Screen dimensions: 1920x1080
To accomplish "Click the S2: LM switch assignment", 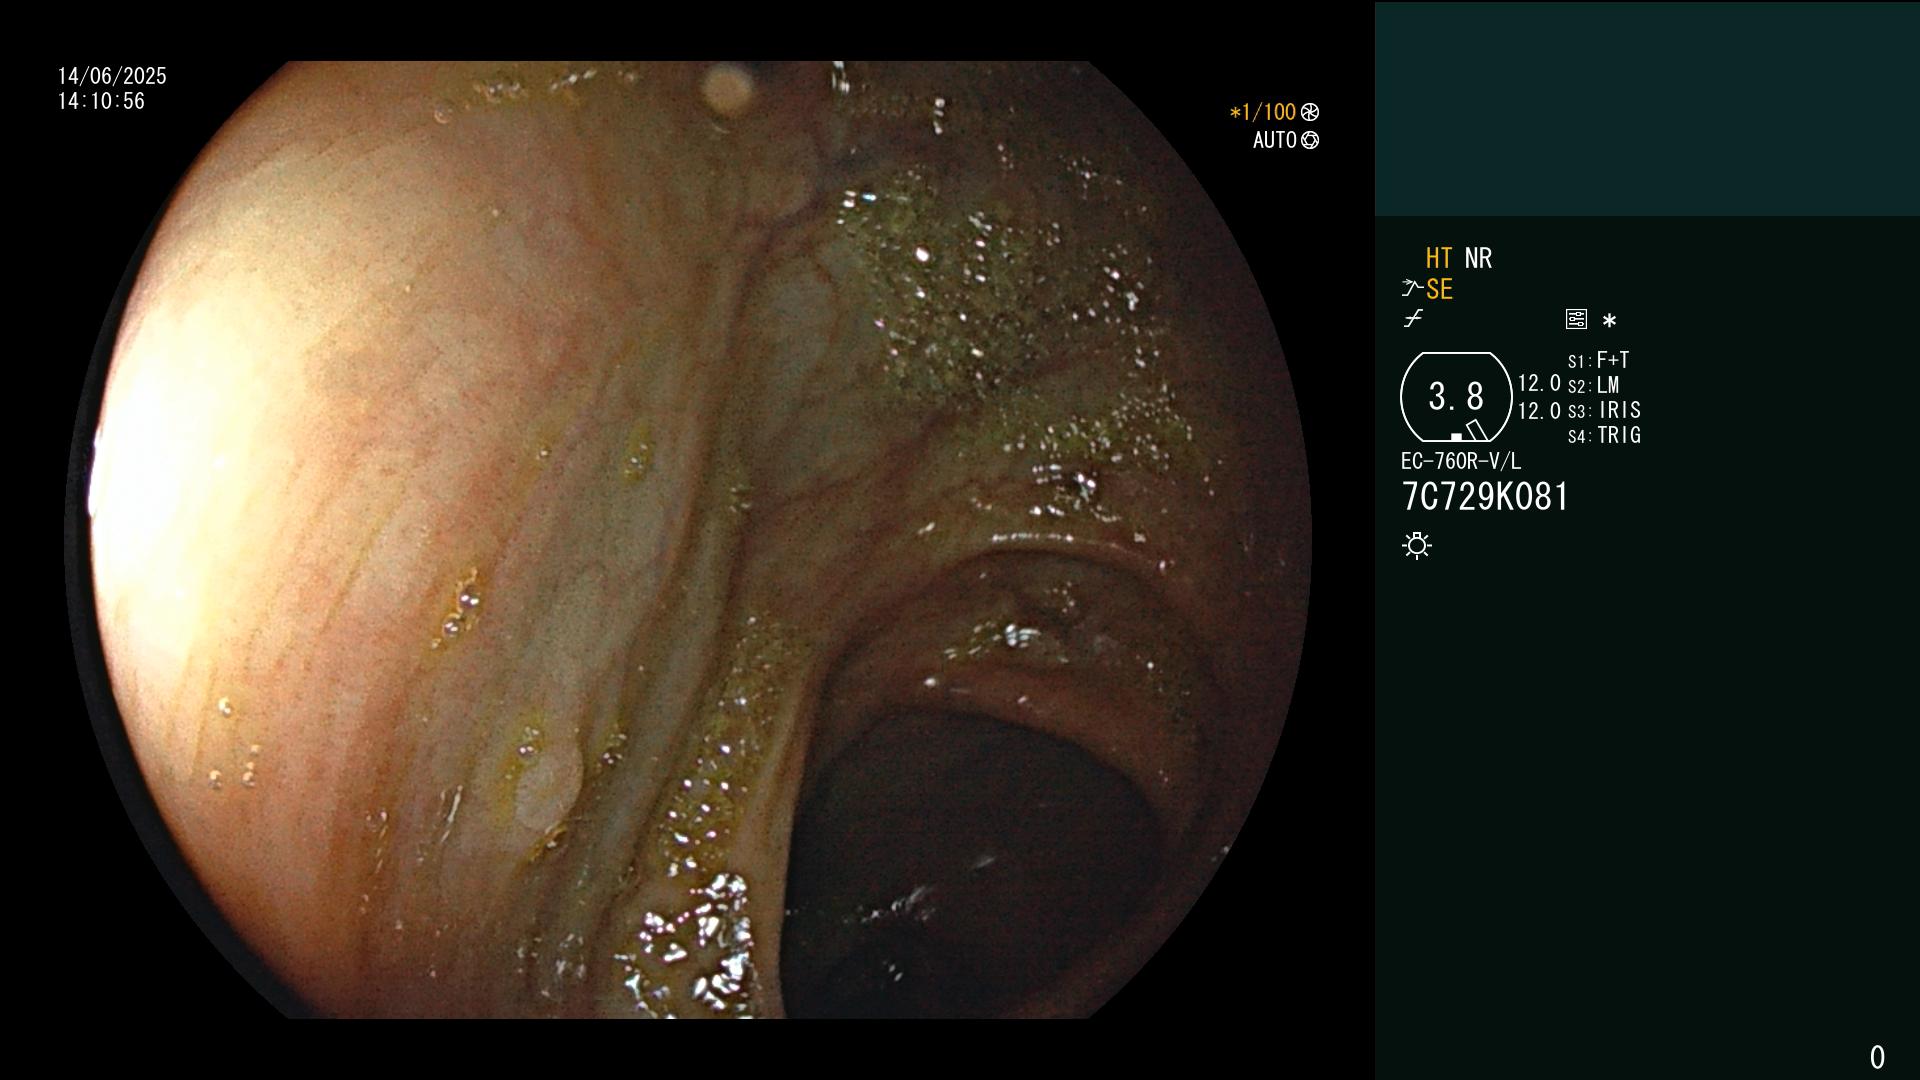I will coord(1593,385).
